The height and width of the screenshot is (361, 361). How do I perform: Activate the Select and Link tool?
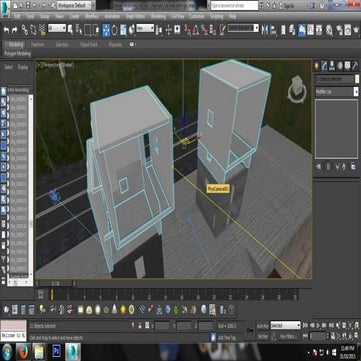(x=25, y=30)
